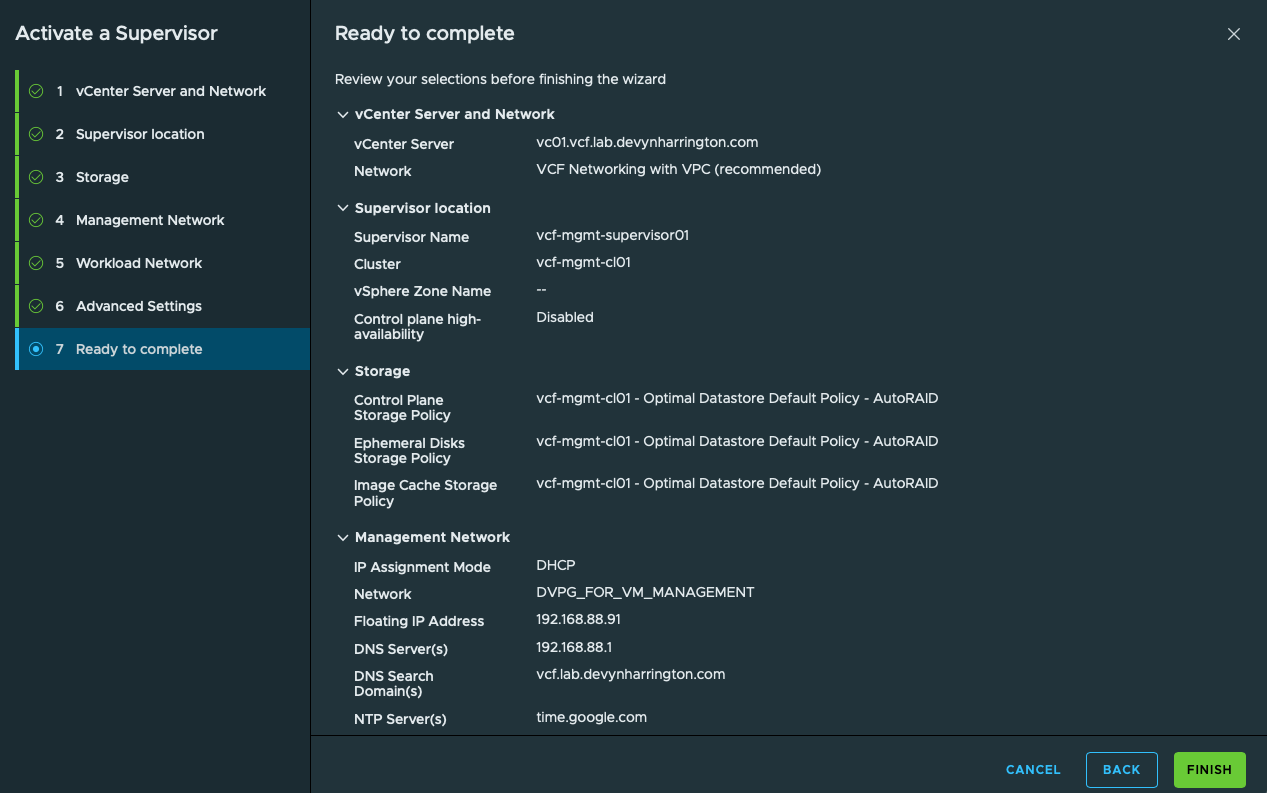The width and height of the screenshot is (1267, 793).
Task: Click the CANCEL button
Action: click(x=1033, y=770)
